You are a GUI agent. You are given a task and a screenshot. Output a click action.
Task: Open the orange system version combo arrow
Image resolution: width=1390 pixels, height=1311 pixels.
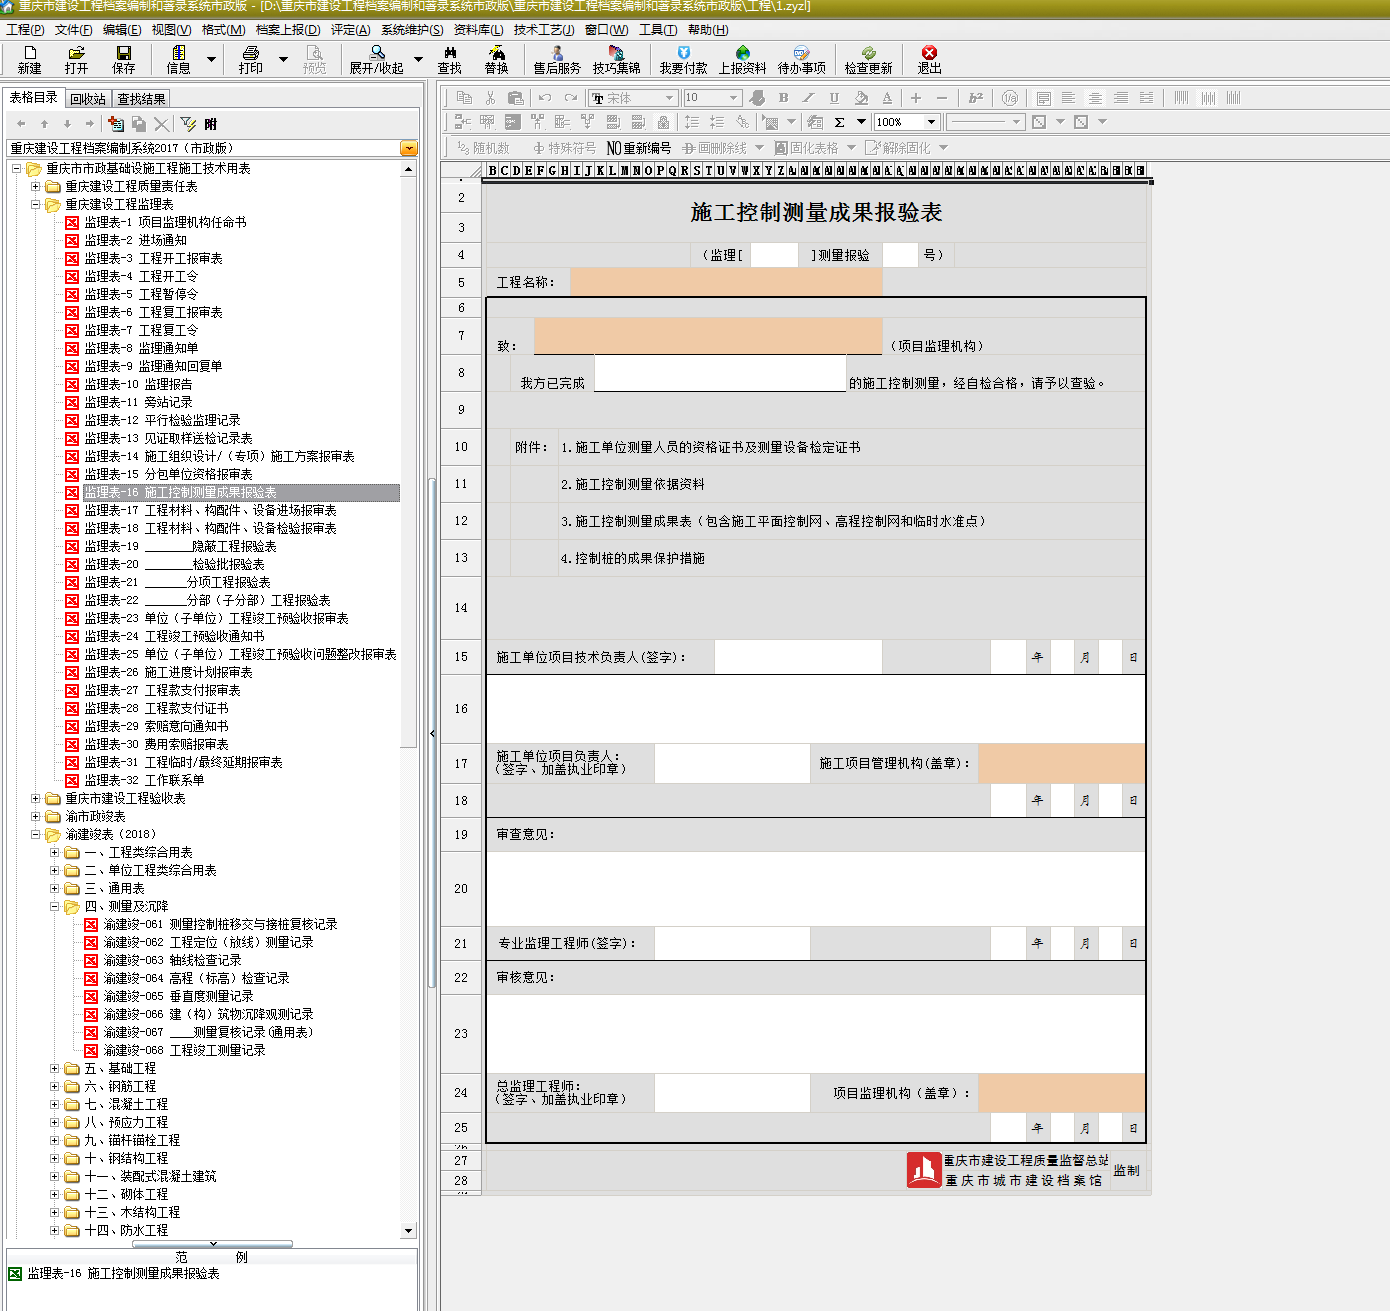(x=408, y=148)
